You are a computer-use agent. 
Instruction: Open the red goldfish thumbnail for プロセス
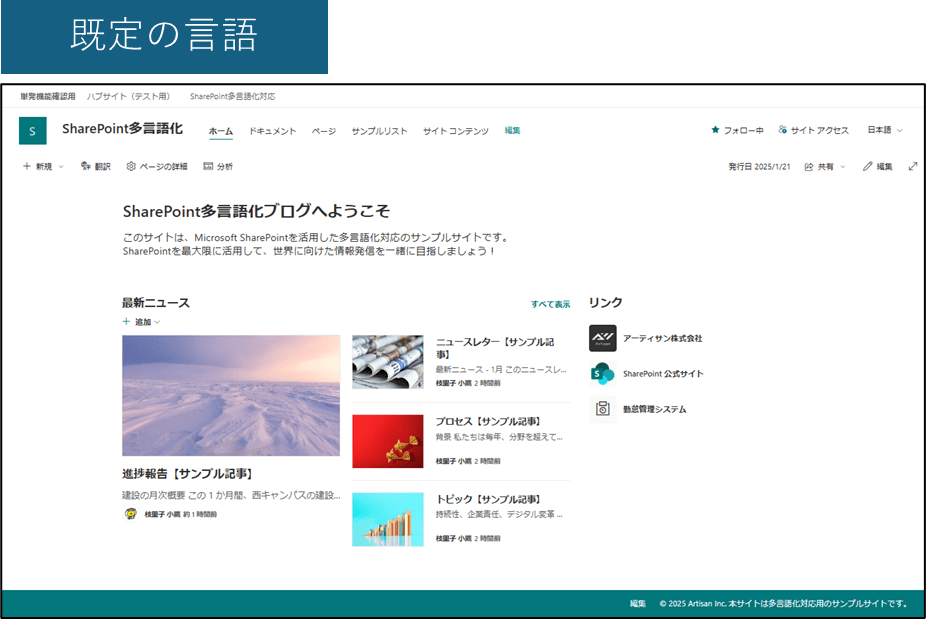(388, 441)
